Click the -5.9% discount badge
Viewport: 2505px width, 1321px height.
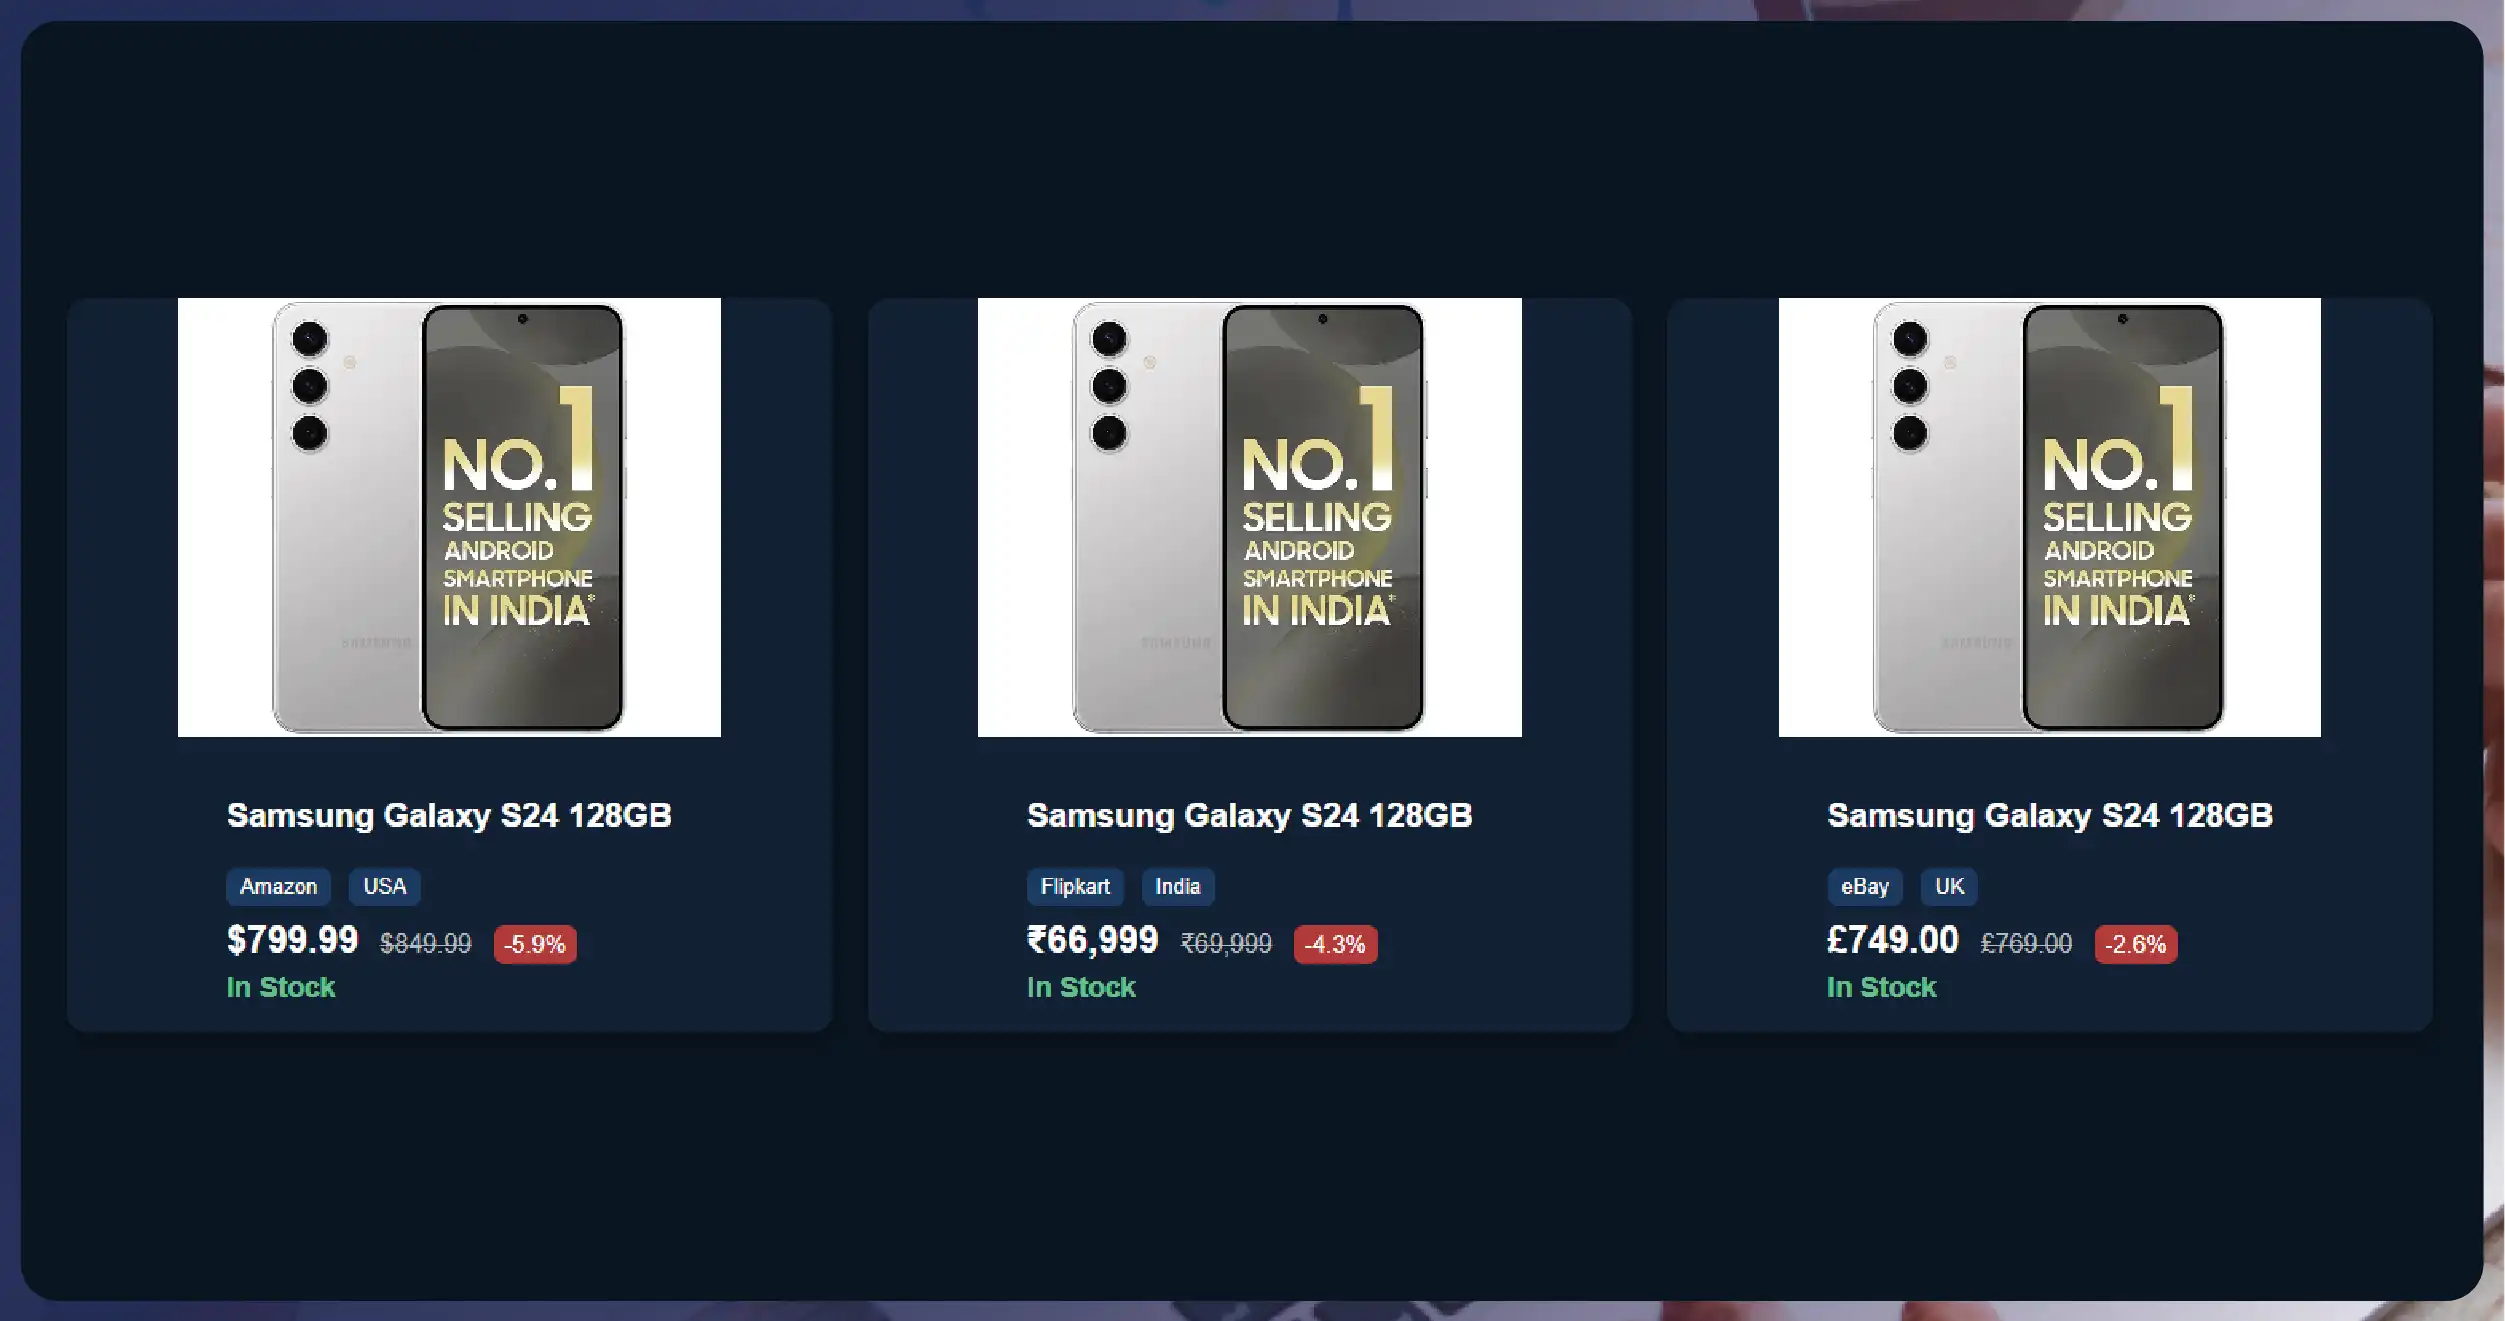point(535,944)
